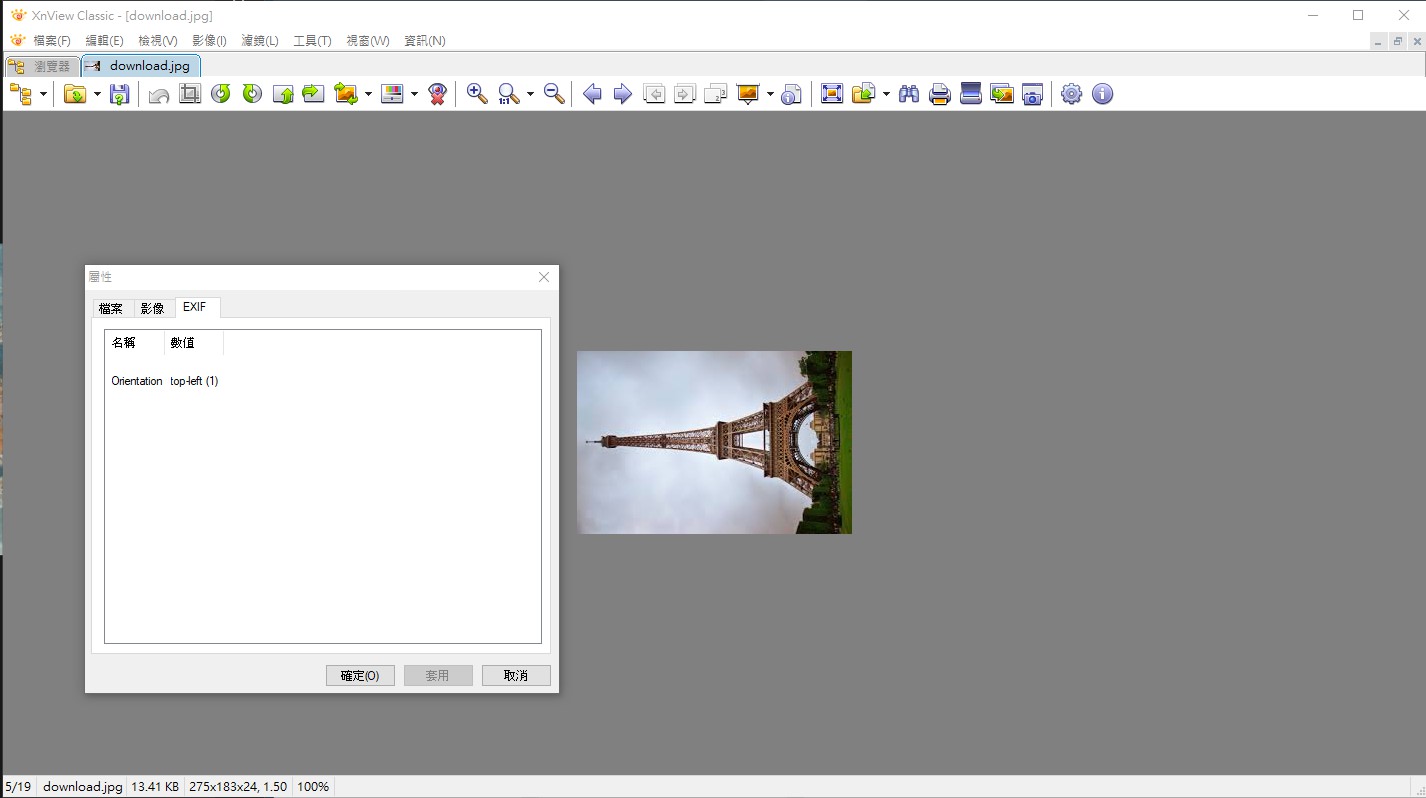
Task: Expand the export file dropdown arrow
Action: [886, 94]
